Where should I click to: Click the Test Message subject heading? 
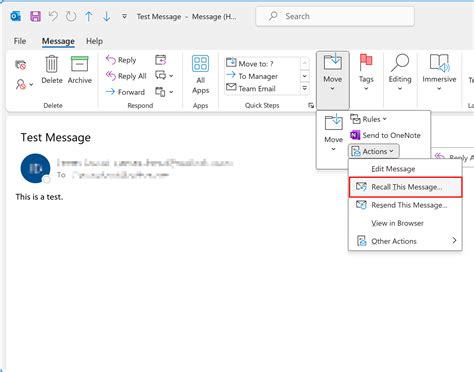point(56,137)
